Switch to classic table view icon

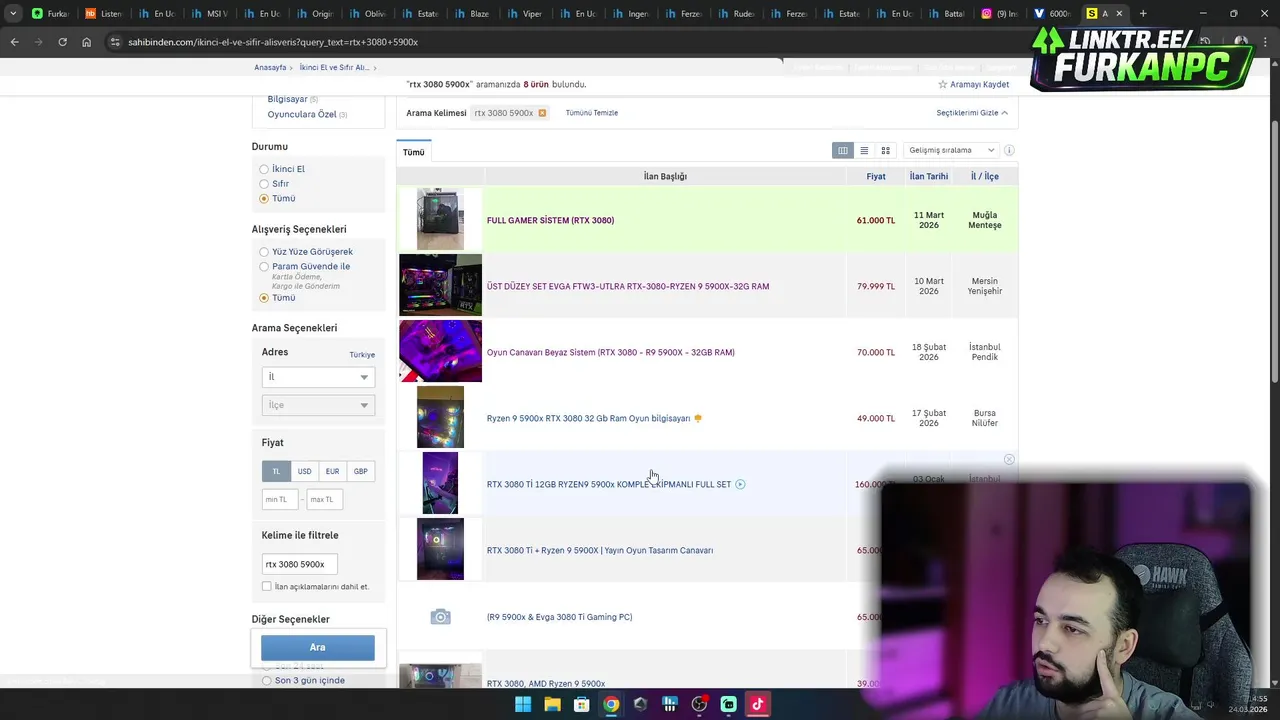843,150
